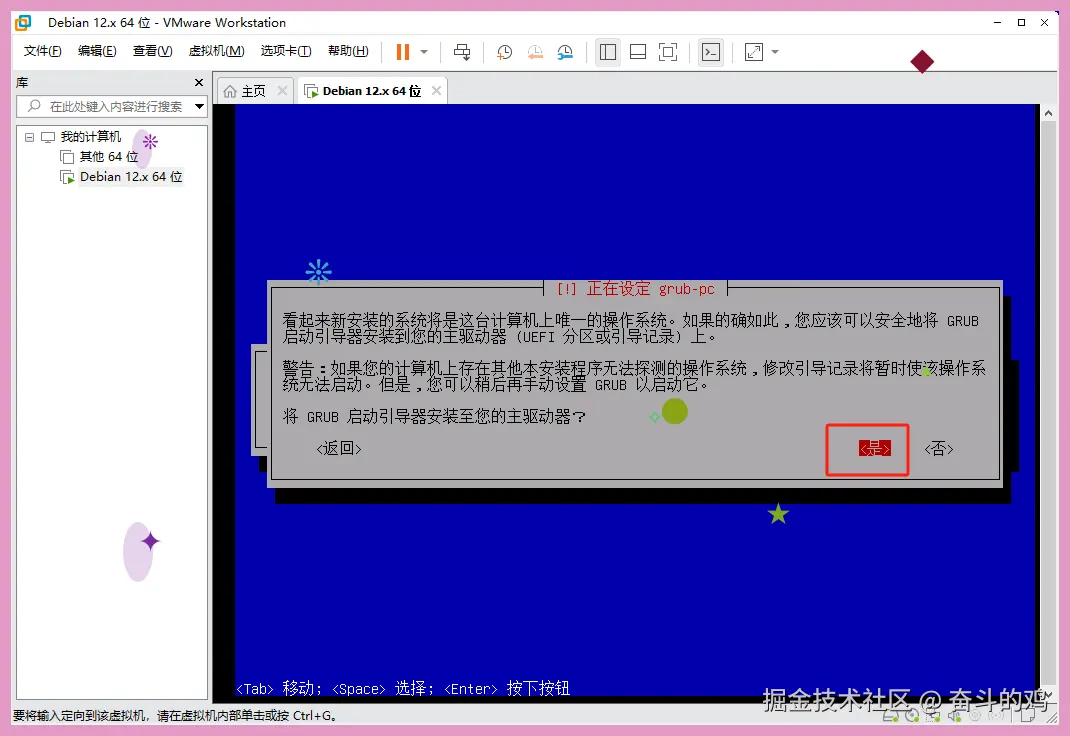Close the Debian 12.x 64 位 tab
1070x736 pixels.
pos(436,91)
